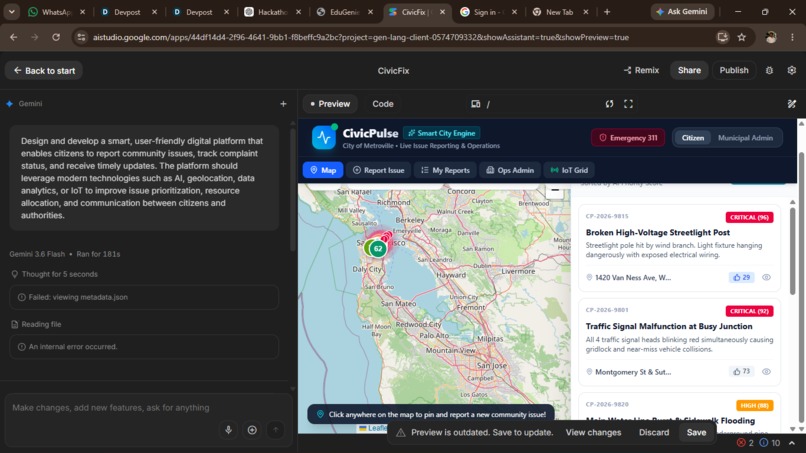
Task: Open the AI Studio settings gear
Action: (x=792, y=70)
